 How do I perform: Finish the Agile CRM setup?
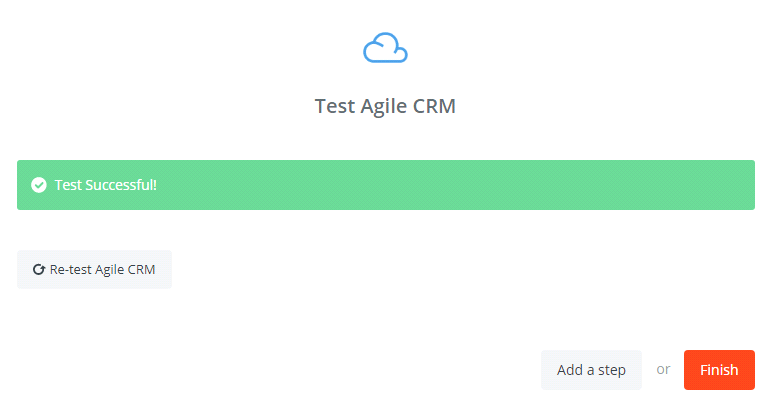719,370
